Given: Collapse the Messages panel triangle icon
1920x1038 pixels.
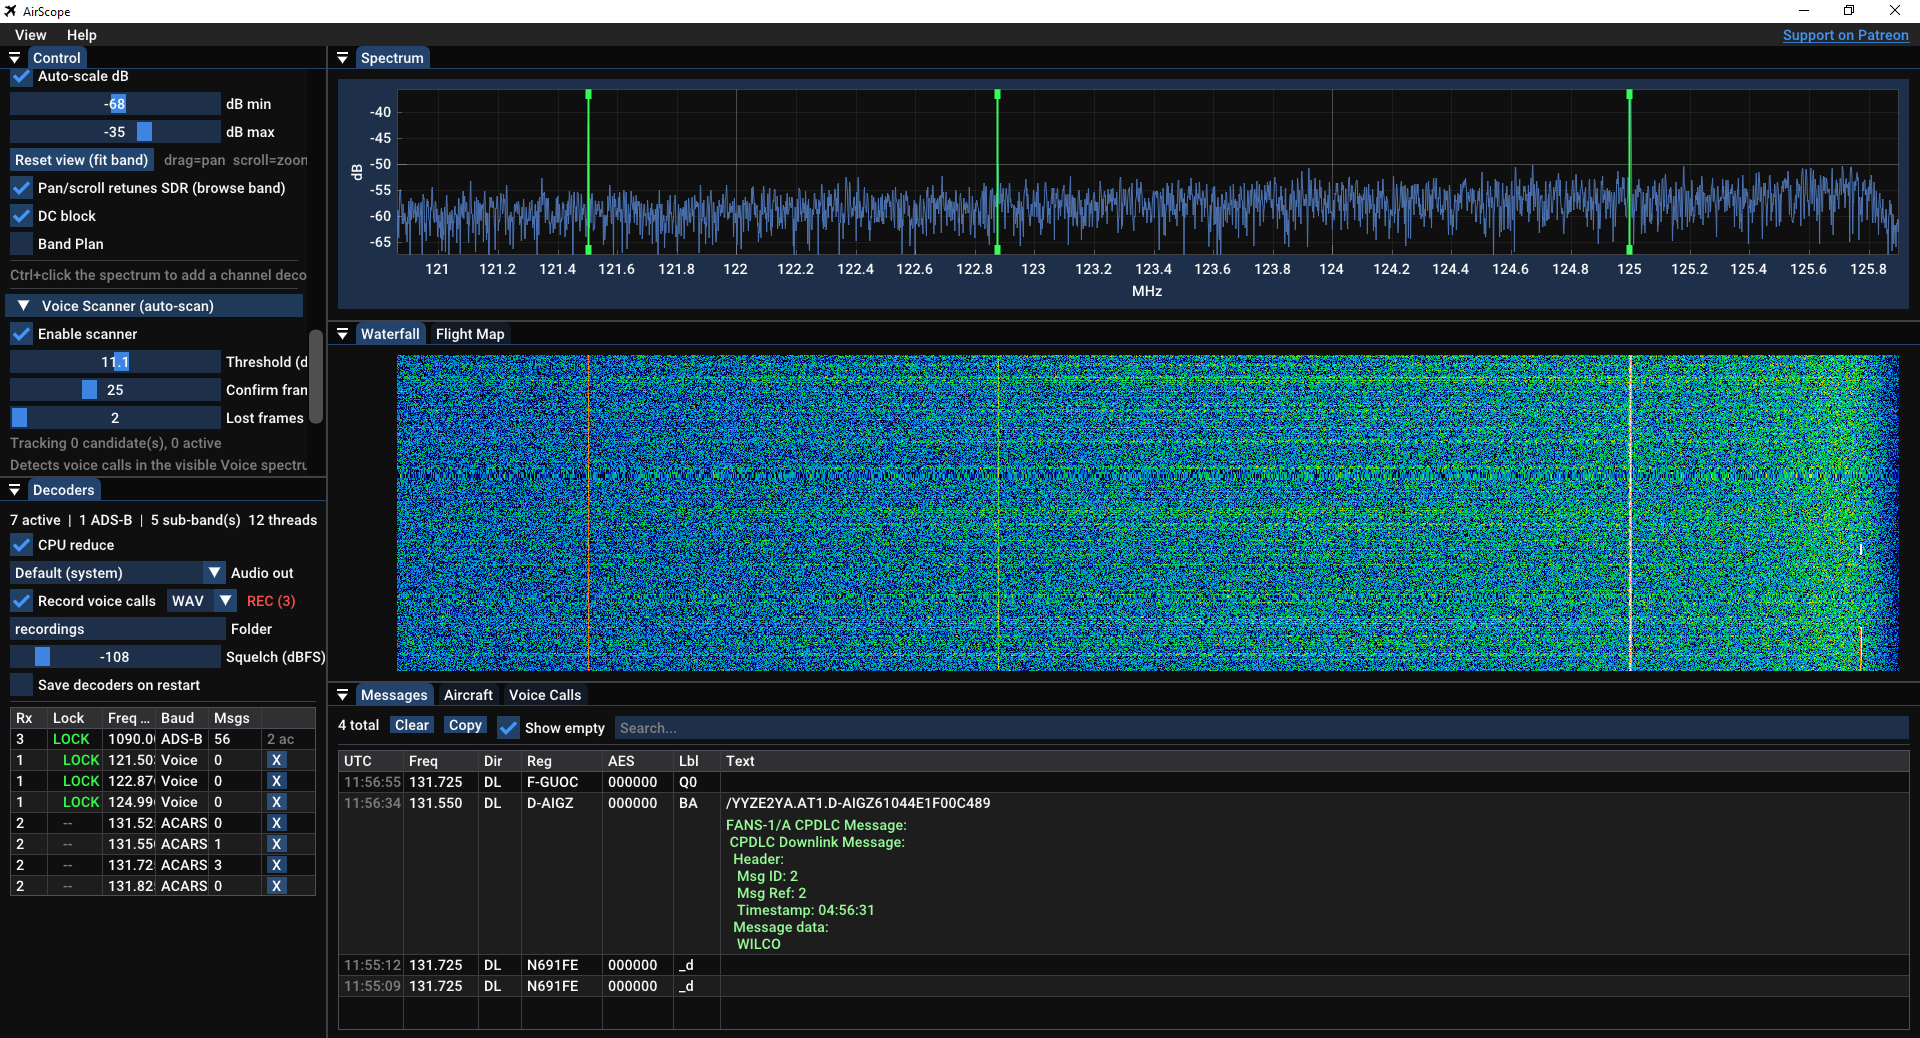Looking at the screenshot, I should pos(343,695).
